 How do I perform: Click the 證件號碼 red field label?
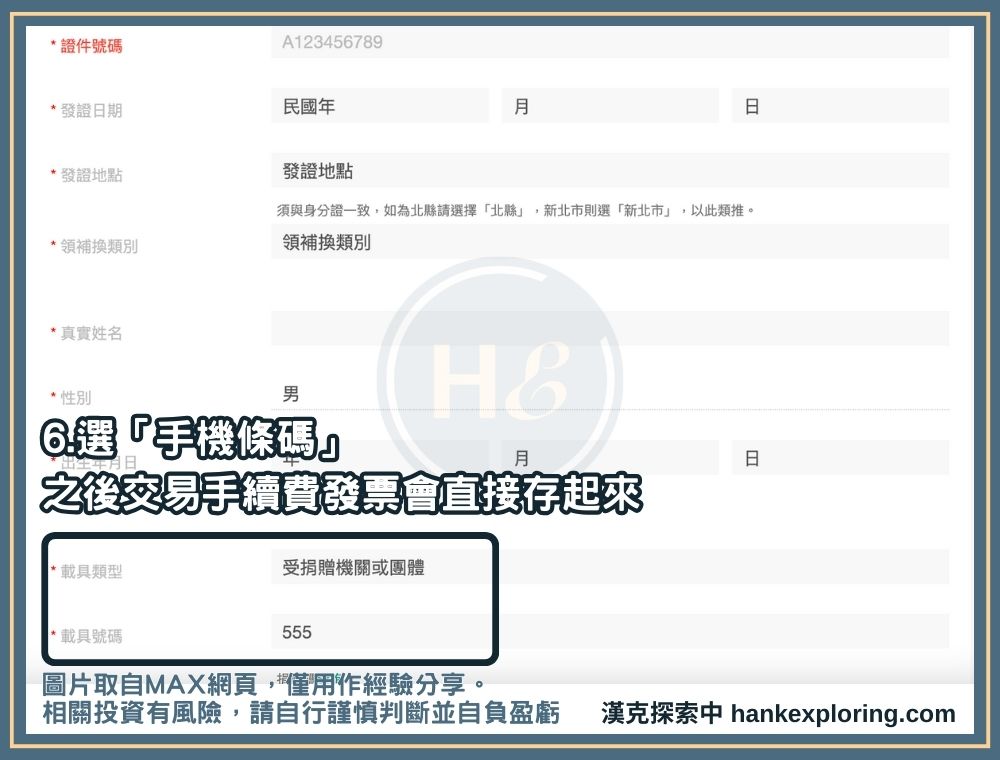click(91, 46)
